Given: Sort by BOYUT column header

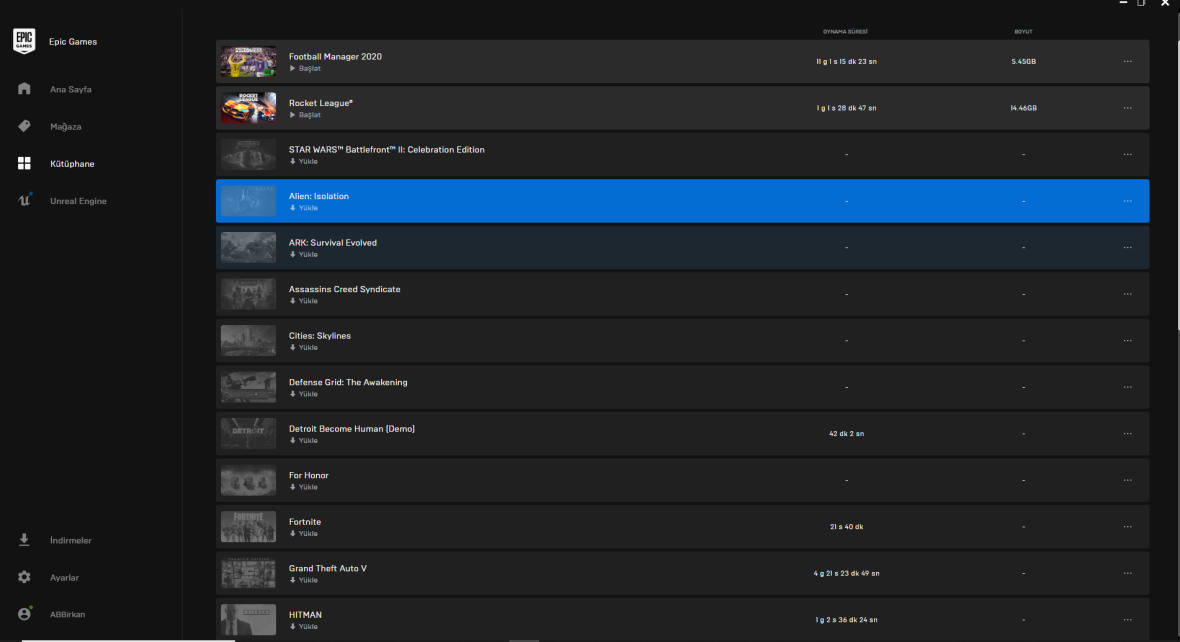Looking at the screenshot, I should [1023, 32].
